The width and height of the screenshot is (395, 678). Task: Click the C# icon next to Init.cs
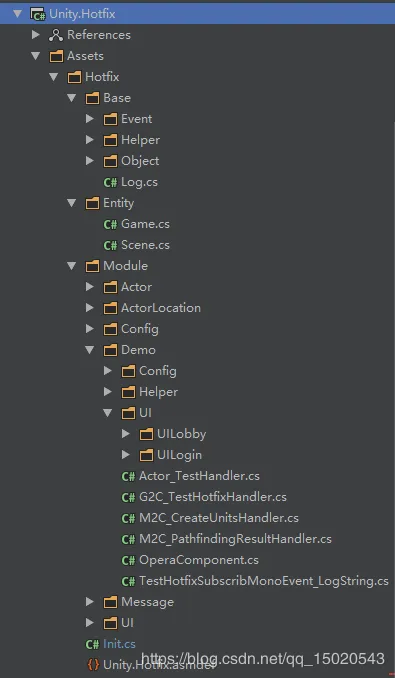coord(92,644)
